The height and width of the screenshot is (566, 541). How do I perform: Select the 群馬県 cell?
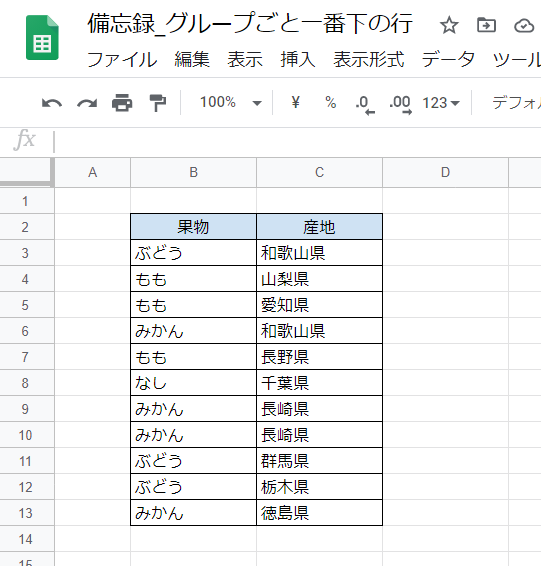click(319, 461)
